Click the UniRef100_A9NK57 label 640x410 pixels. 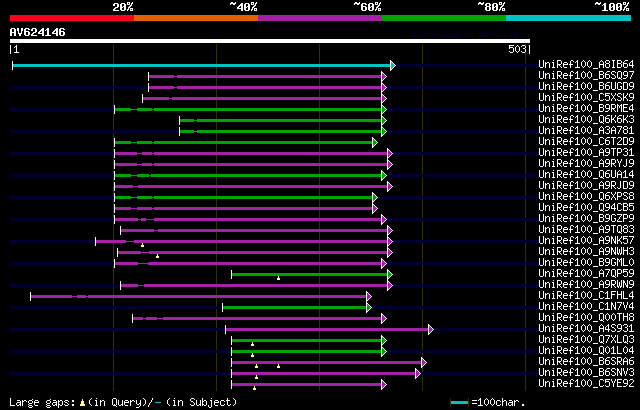coord(586,241)
